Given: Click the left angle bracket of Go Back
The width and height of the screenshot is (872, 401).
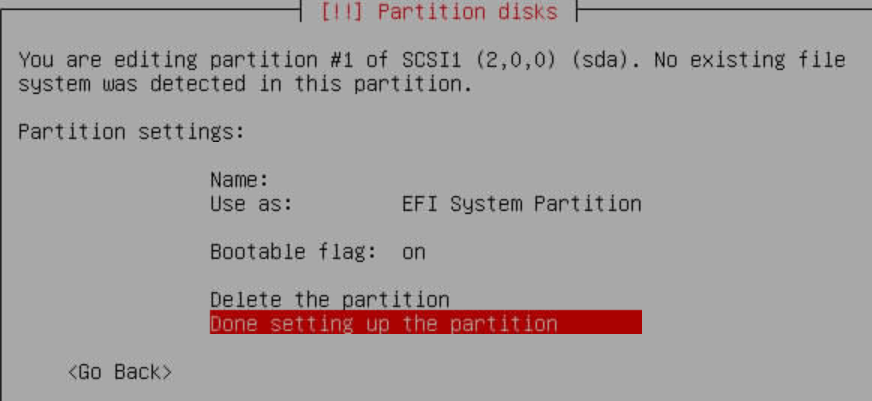Looking at the screenshot, I should [72, 372].
